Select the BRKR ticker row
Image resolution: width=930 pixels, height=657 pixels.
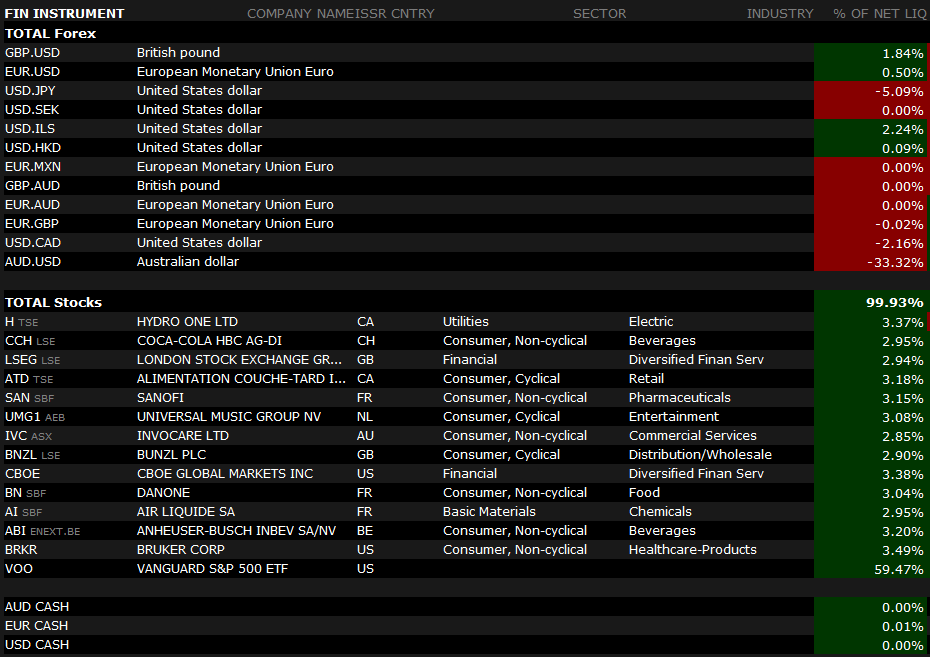click(465, 550)
